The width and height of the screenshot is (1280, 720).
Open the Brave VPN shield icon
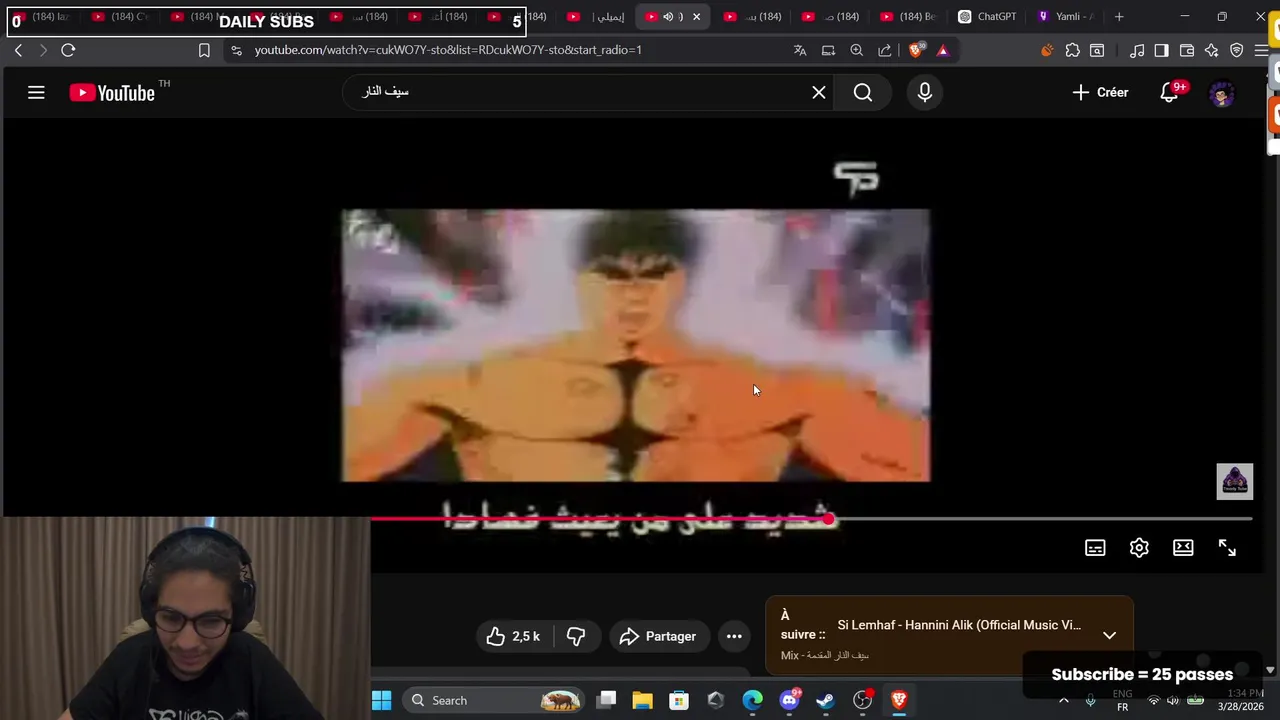tap(1237, 50)
